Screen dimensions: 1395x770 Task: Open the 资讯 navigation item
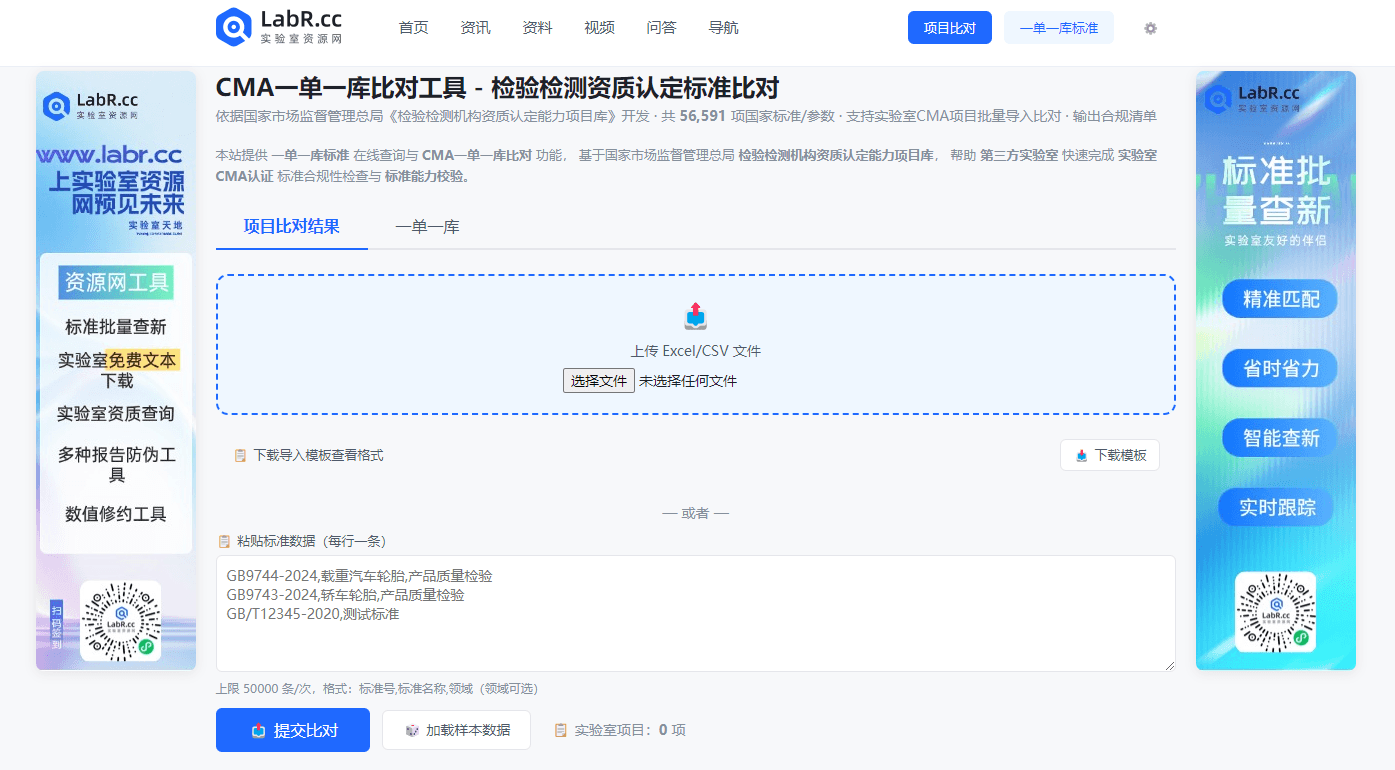point(475,28)
